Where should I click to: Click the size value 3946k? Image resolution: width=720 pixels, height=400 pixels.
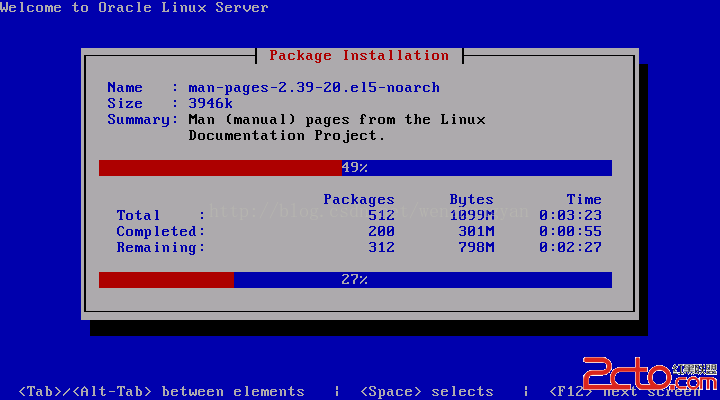coord(210,103)
